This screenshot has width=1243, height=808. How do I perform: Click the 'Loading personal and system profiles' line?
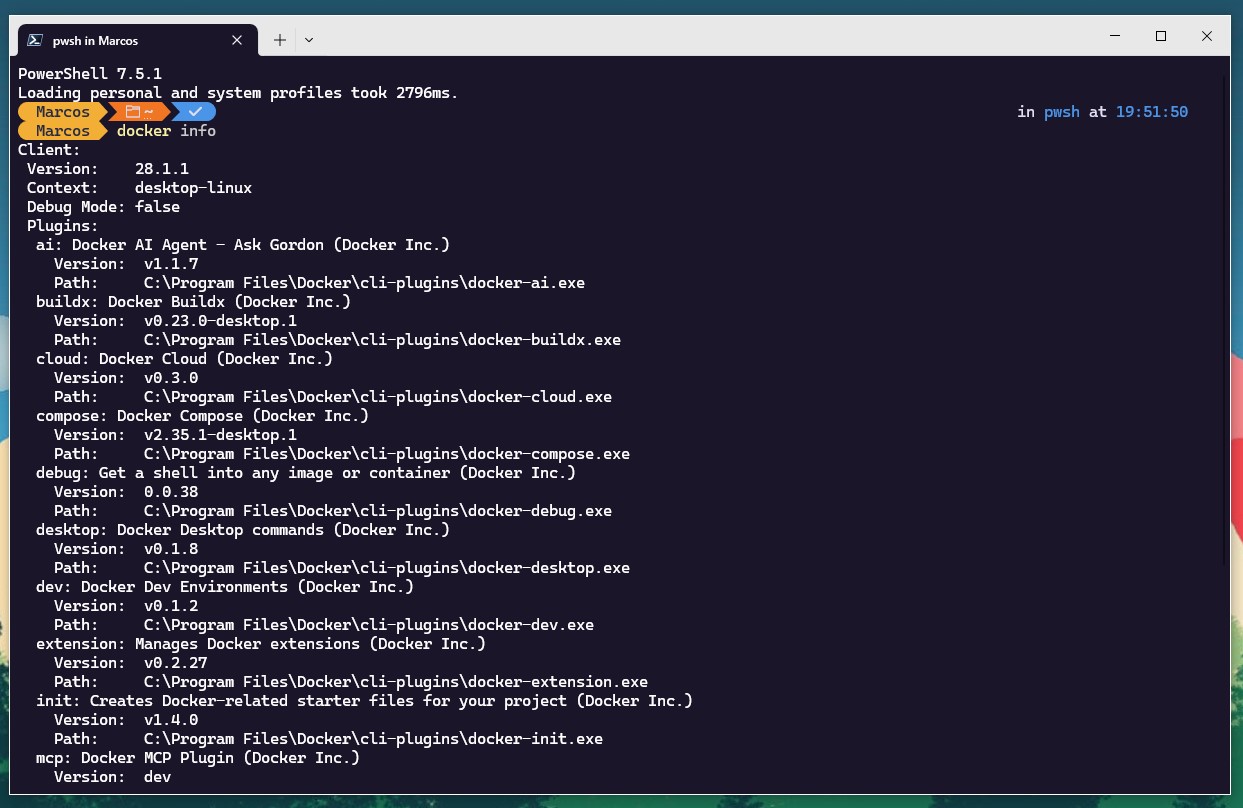click(238, 93)
